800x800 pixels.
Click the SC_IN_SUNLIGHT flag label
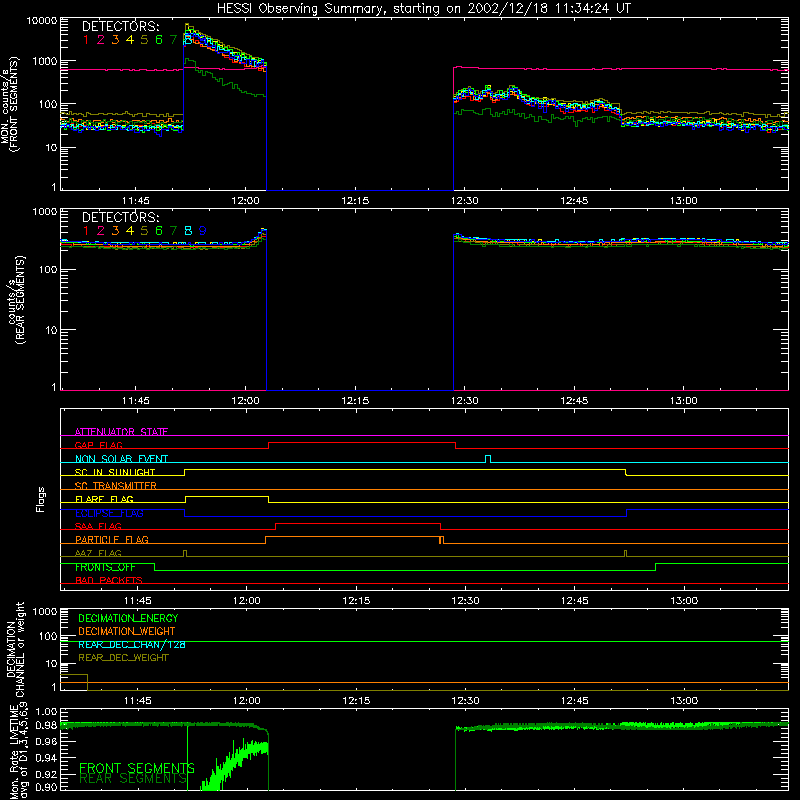pyautogui.click(x=115, y=472)
